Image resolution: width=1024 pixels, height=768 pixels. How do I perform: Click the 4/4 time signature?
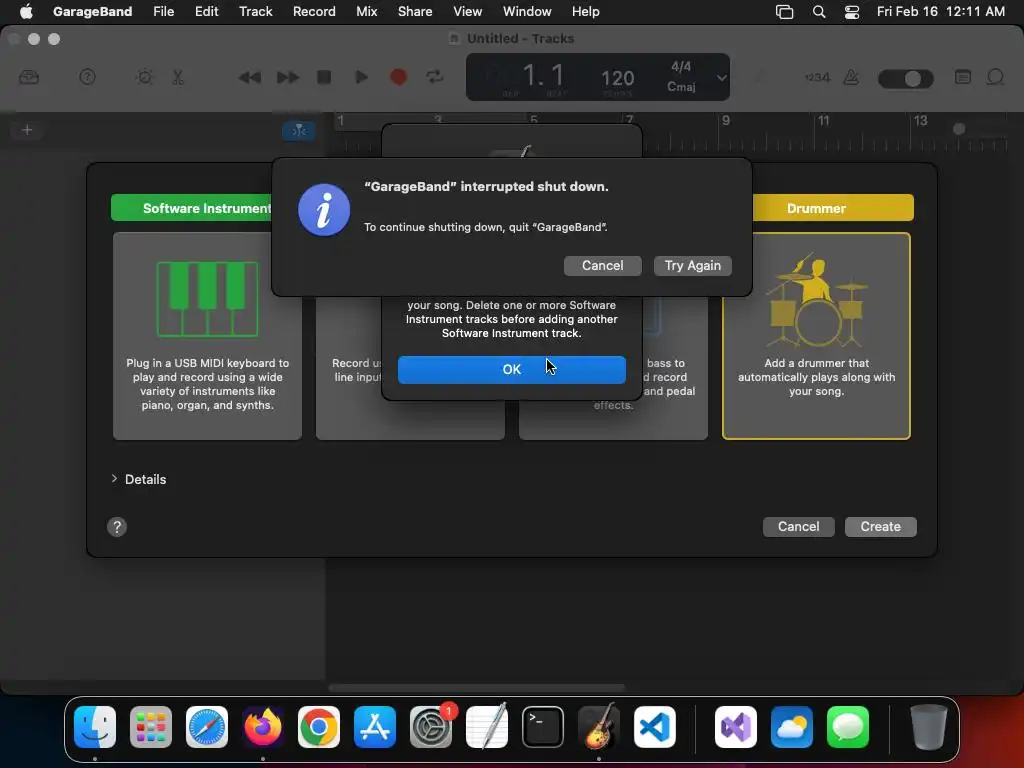[x=681, y=67]
